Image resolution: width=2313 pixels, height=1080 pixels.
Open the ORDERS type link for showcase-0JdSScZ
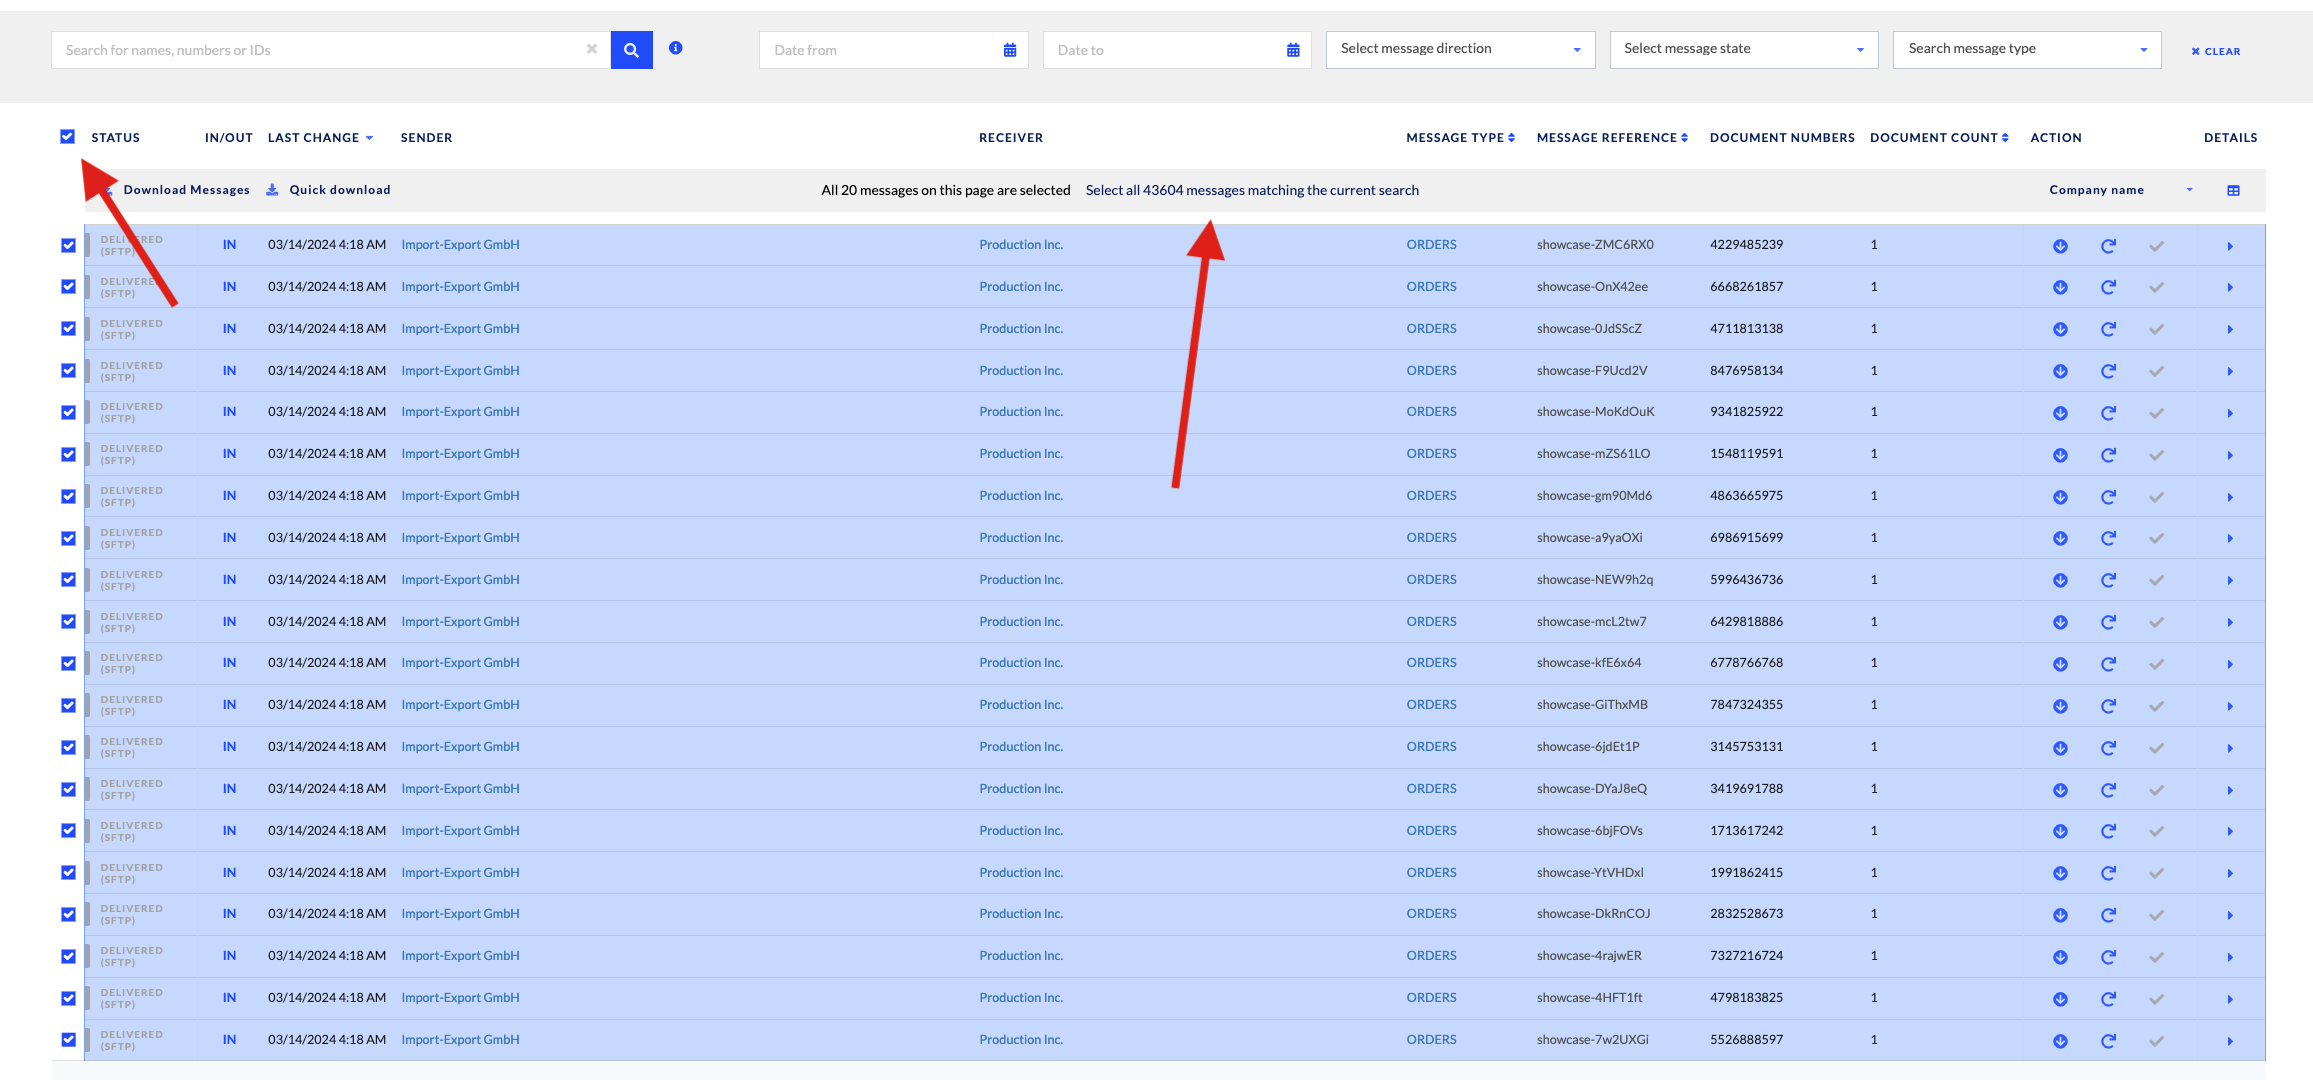tap(1431, 329)
